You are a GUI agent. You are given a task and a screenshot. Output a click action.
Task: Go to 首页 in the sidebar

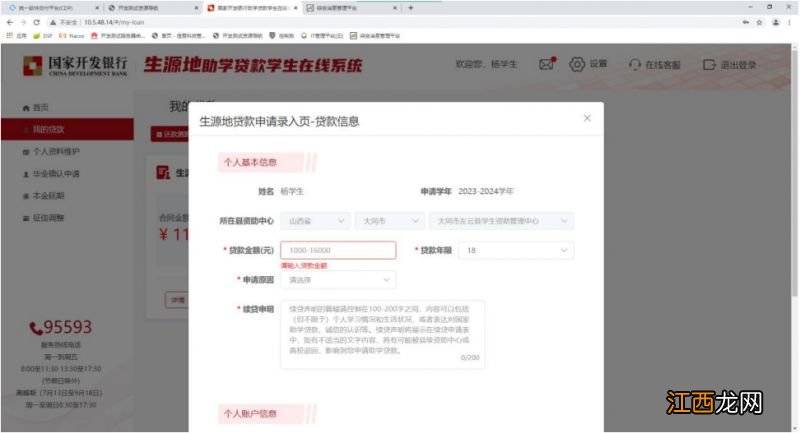click(x=41, y=108)
